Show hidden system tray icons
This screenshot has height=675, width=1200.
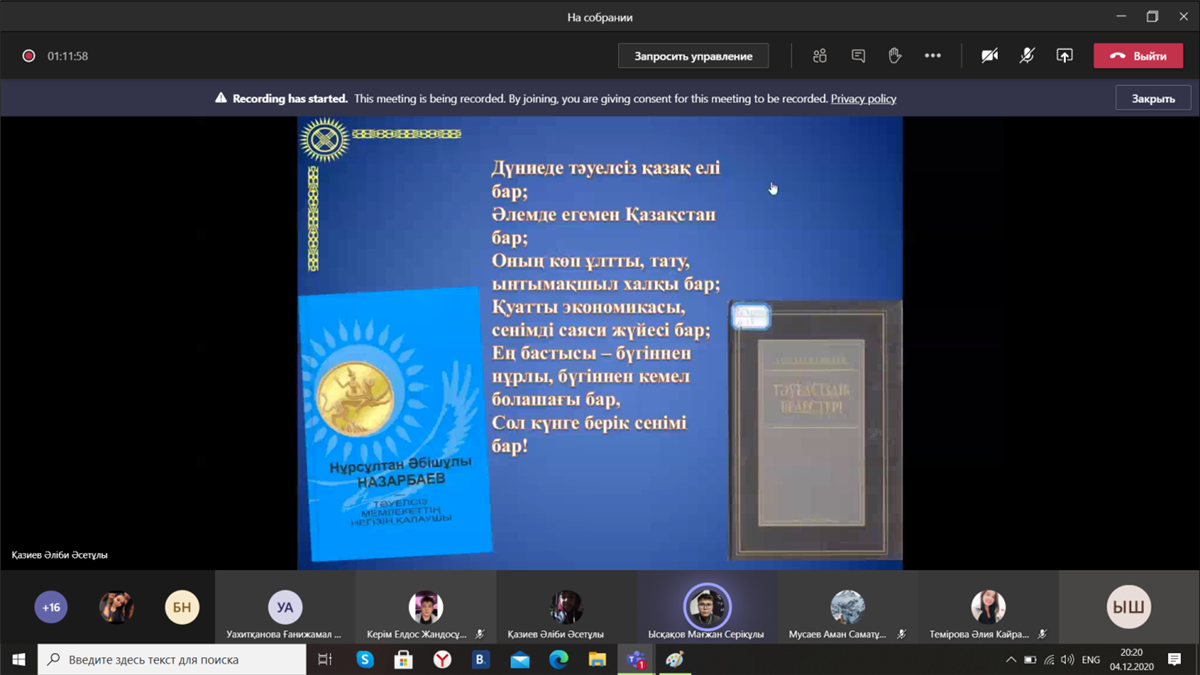click(1011, 660)
